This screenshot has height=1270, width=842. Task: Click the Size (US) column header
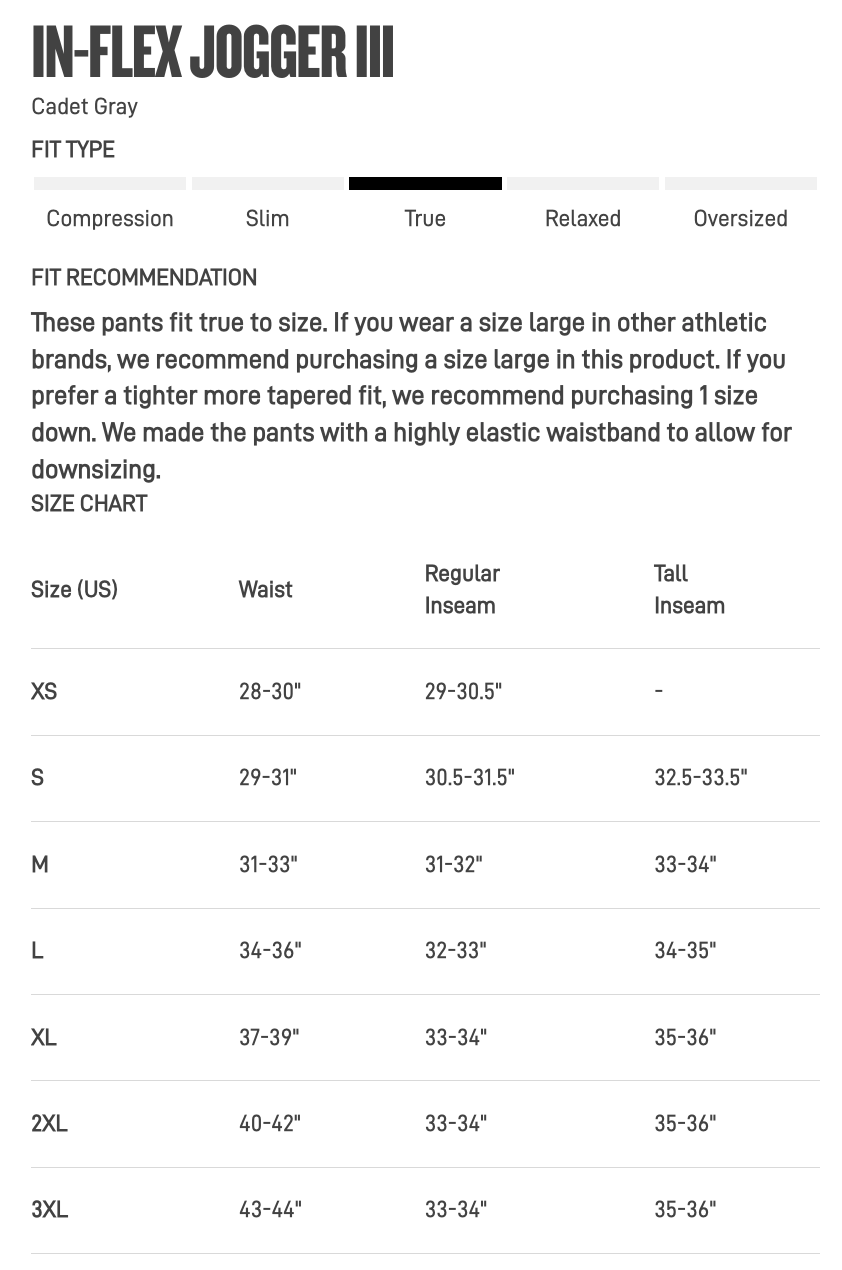point(74,590)
